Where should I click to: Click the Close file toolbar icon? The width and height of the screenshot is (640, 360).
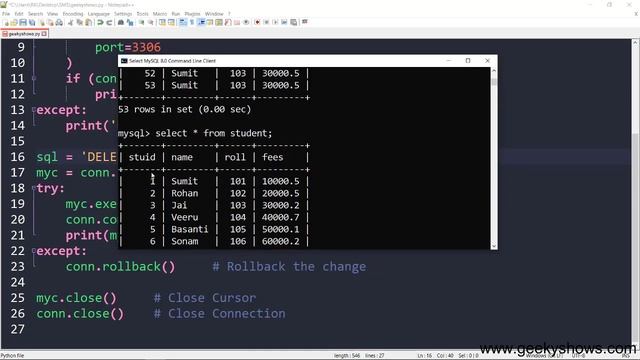[x=42, y=22]
